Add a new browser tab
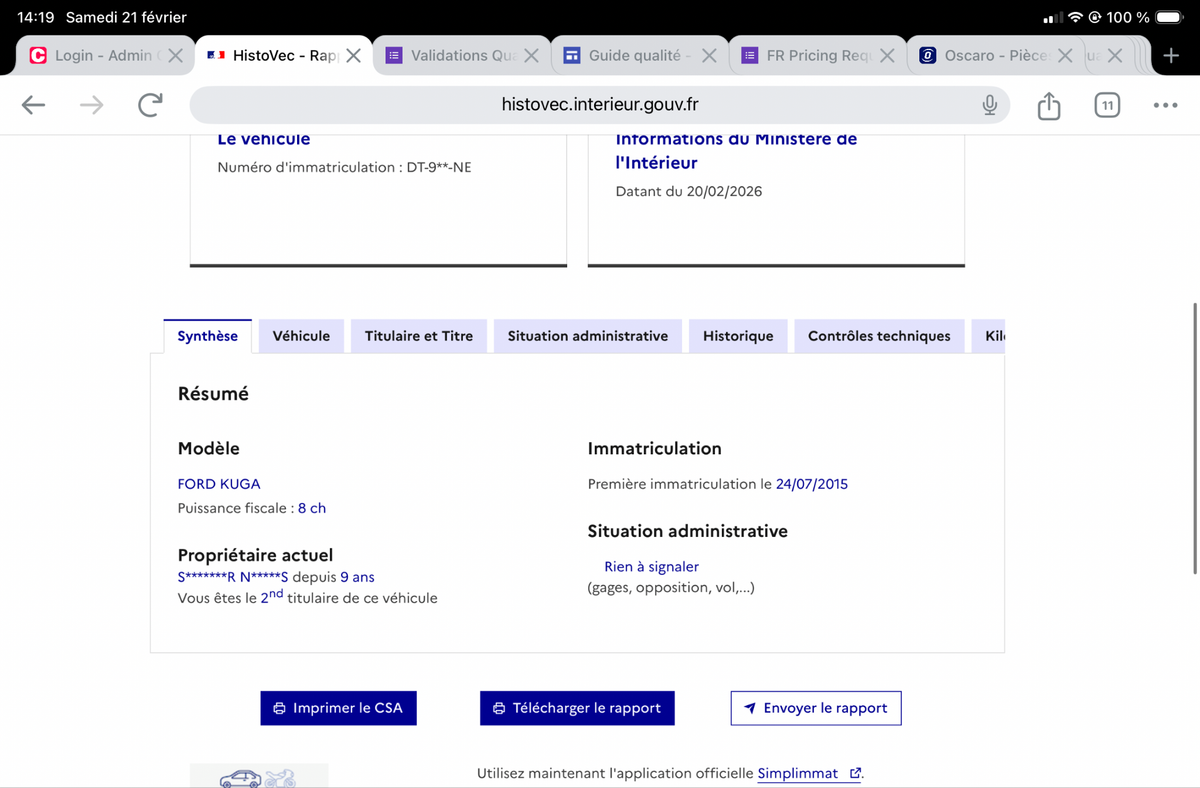 [1172, 56]
